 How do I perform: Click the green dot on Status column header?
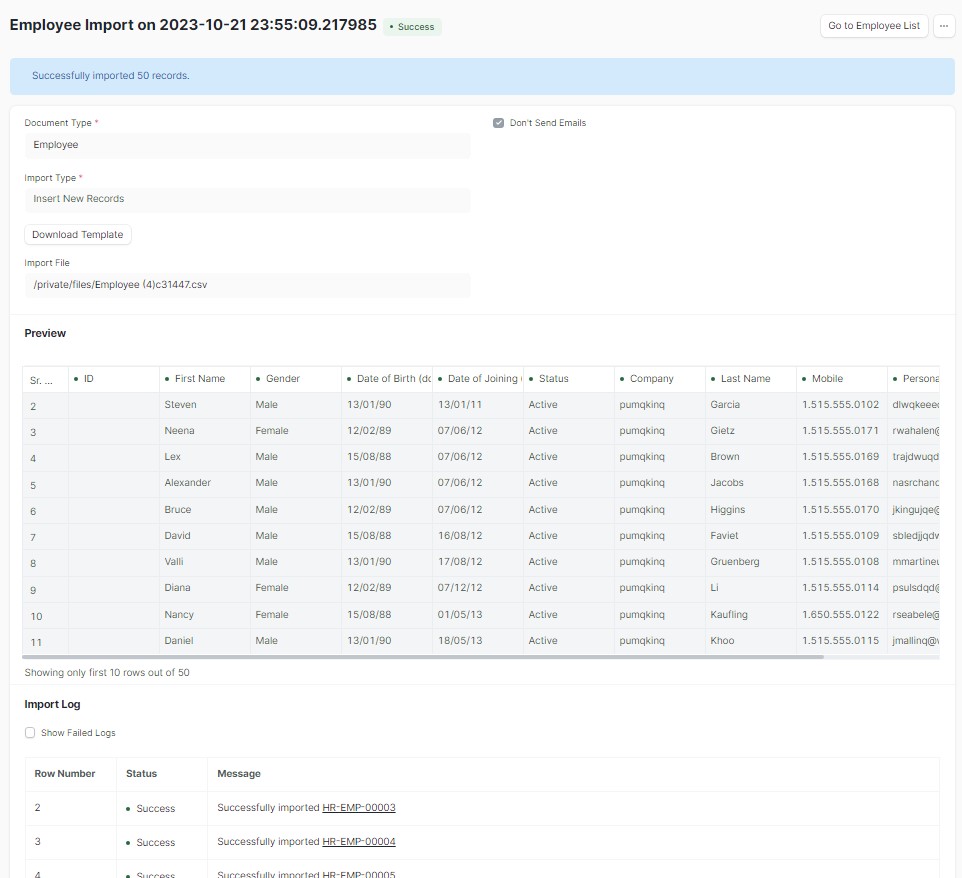[x=530, y=378]
